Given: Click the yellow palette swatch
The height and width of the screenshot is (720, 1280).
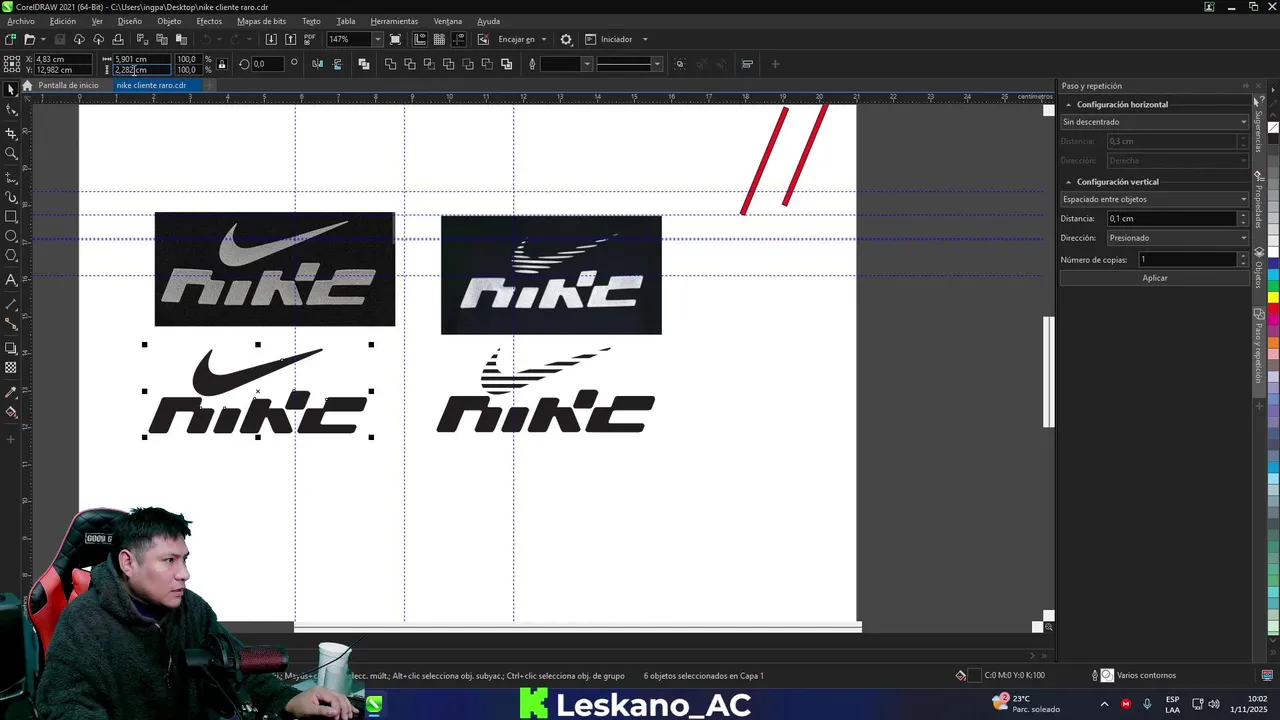Looking at the screenshot, I should (1274, 297).
